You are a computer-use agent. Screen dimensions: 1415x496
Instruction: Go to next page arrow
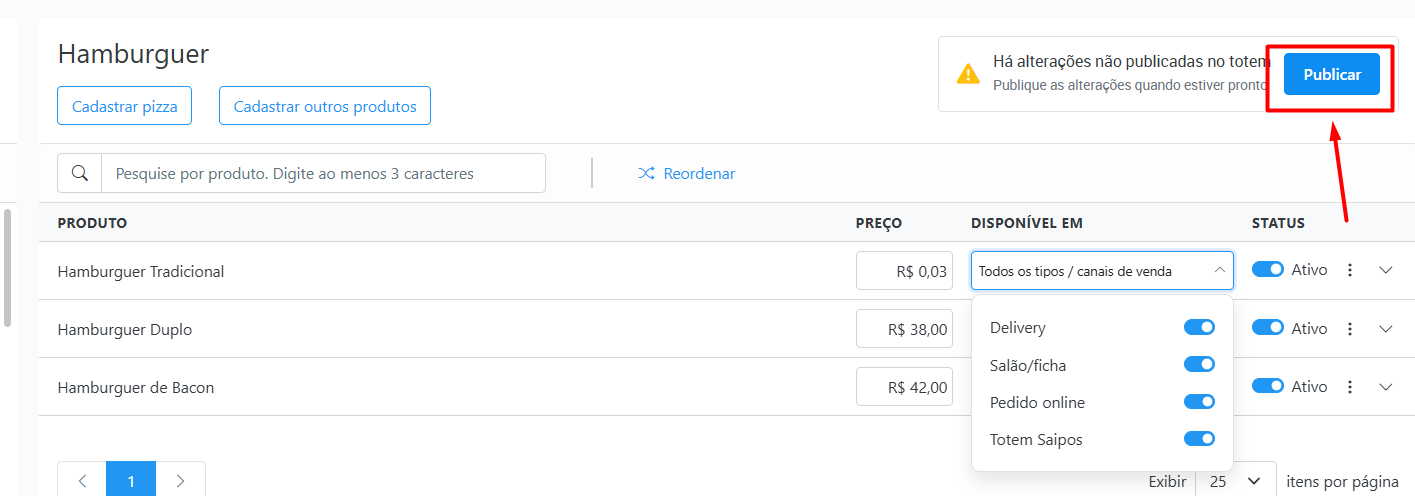[180, 481]
